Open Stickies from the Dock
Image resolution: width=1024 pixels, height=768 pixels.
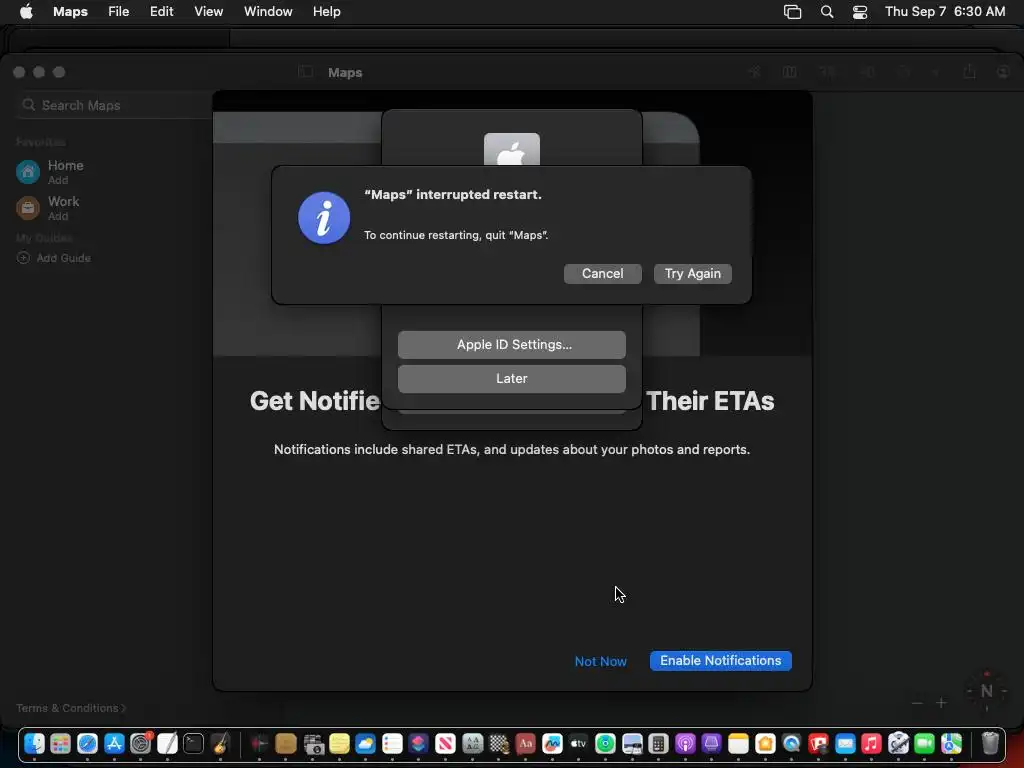[x=339, y=744]
